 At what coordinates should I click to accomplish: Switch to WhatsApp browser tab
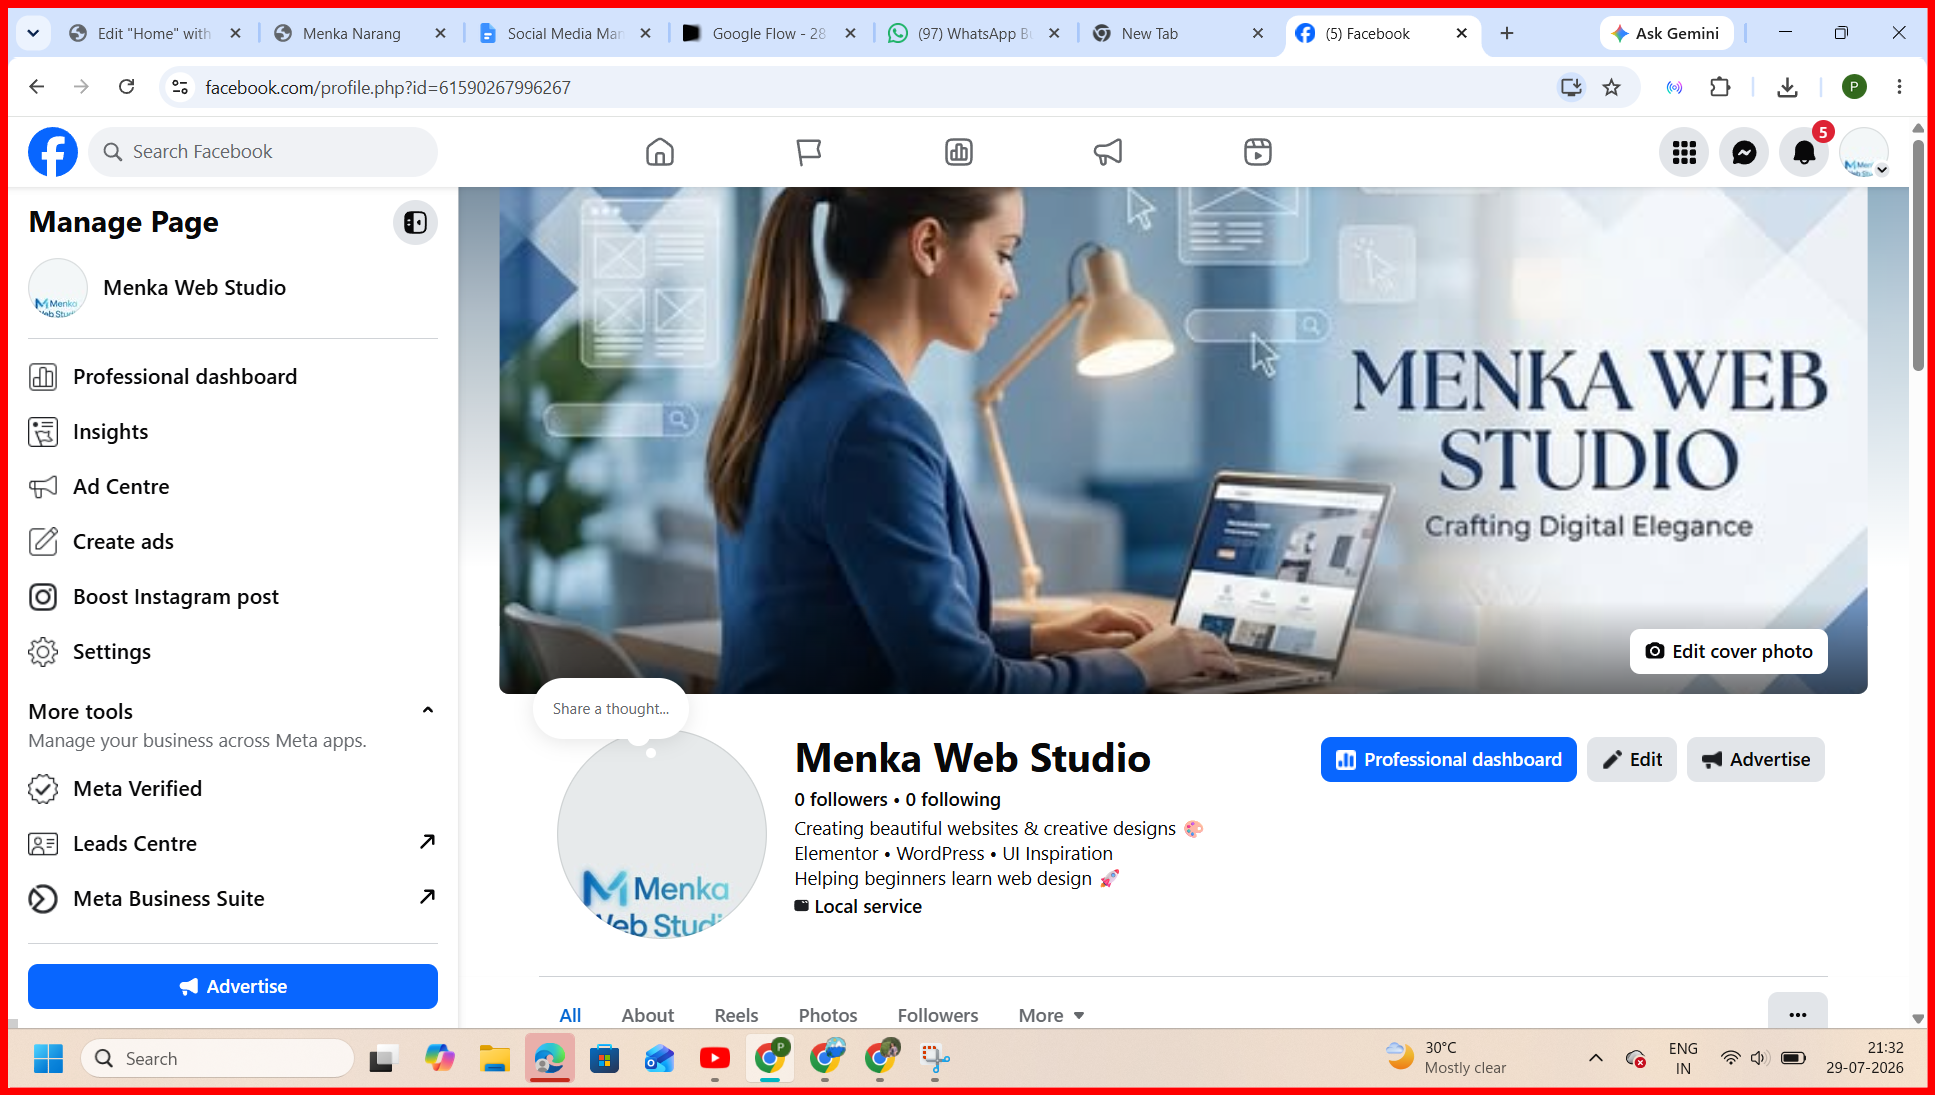point(975,33)
